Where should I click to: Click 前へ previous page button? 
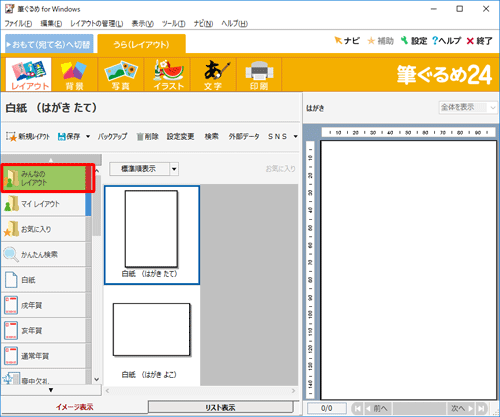377,408
